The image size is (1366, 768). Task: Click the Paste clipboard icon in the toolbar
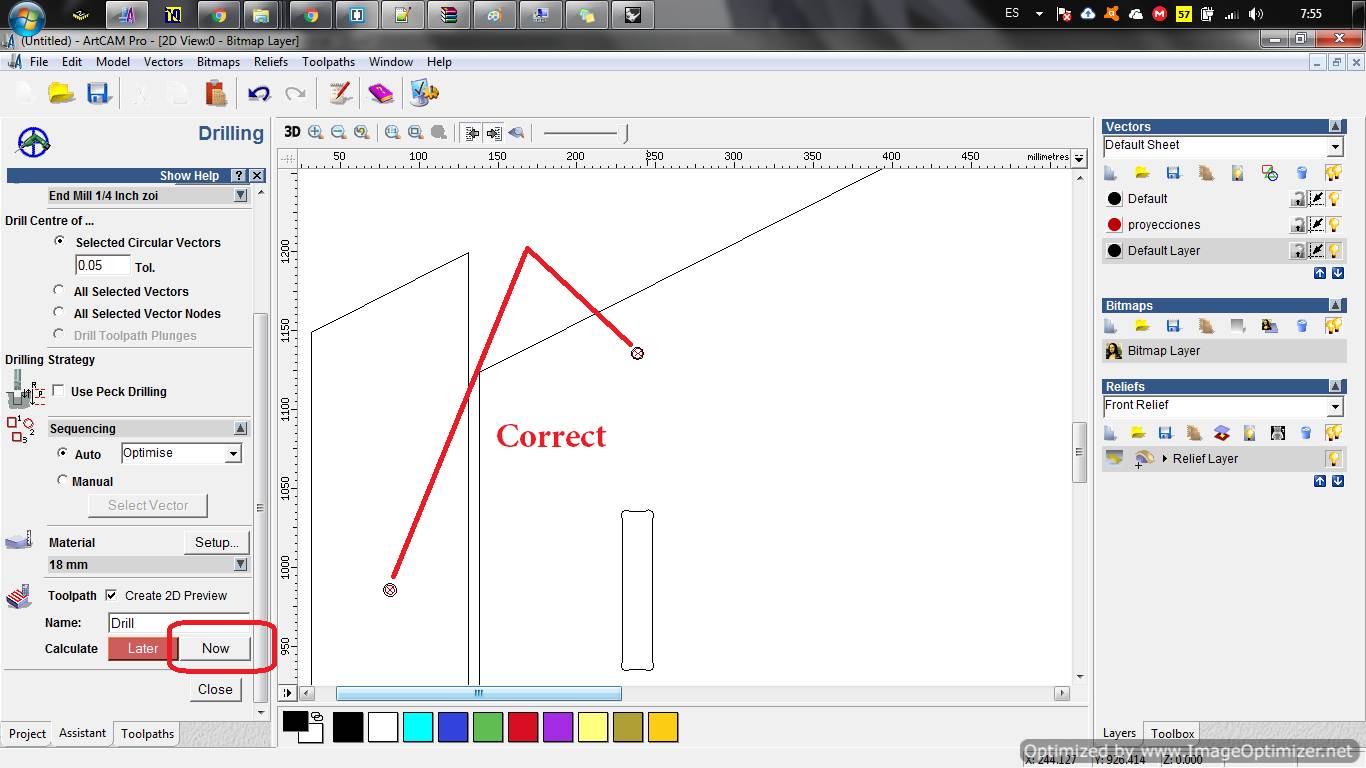[x=215, y=93]
